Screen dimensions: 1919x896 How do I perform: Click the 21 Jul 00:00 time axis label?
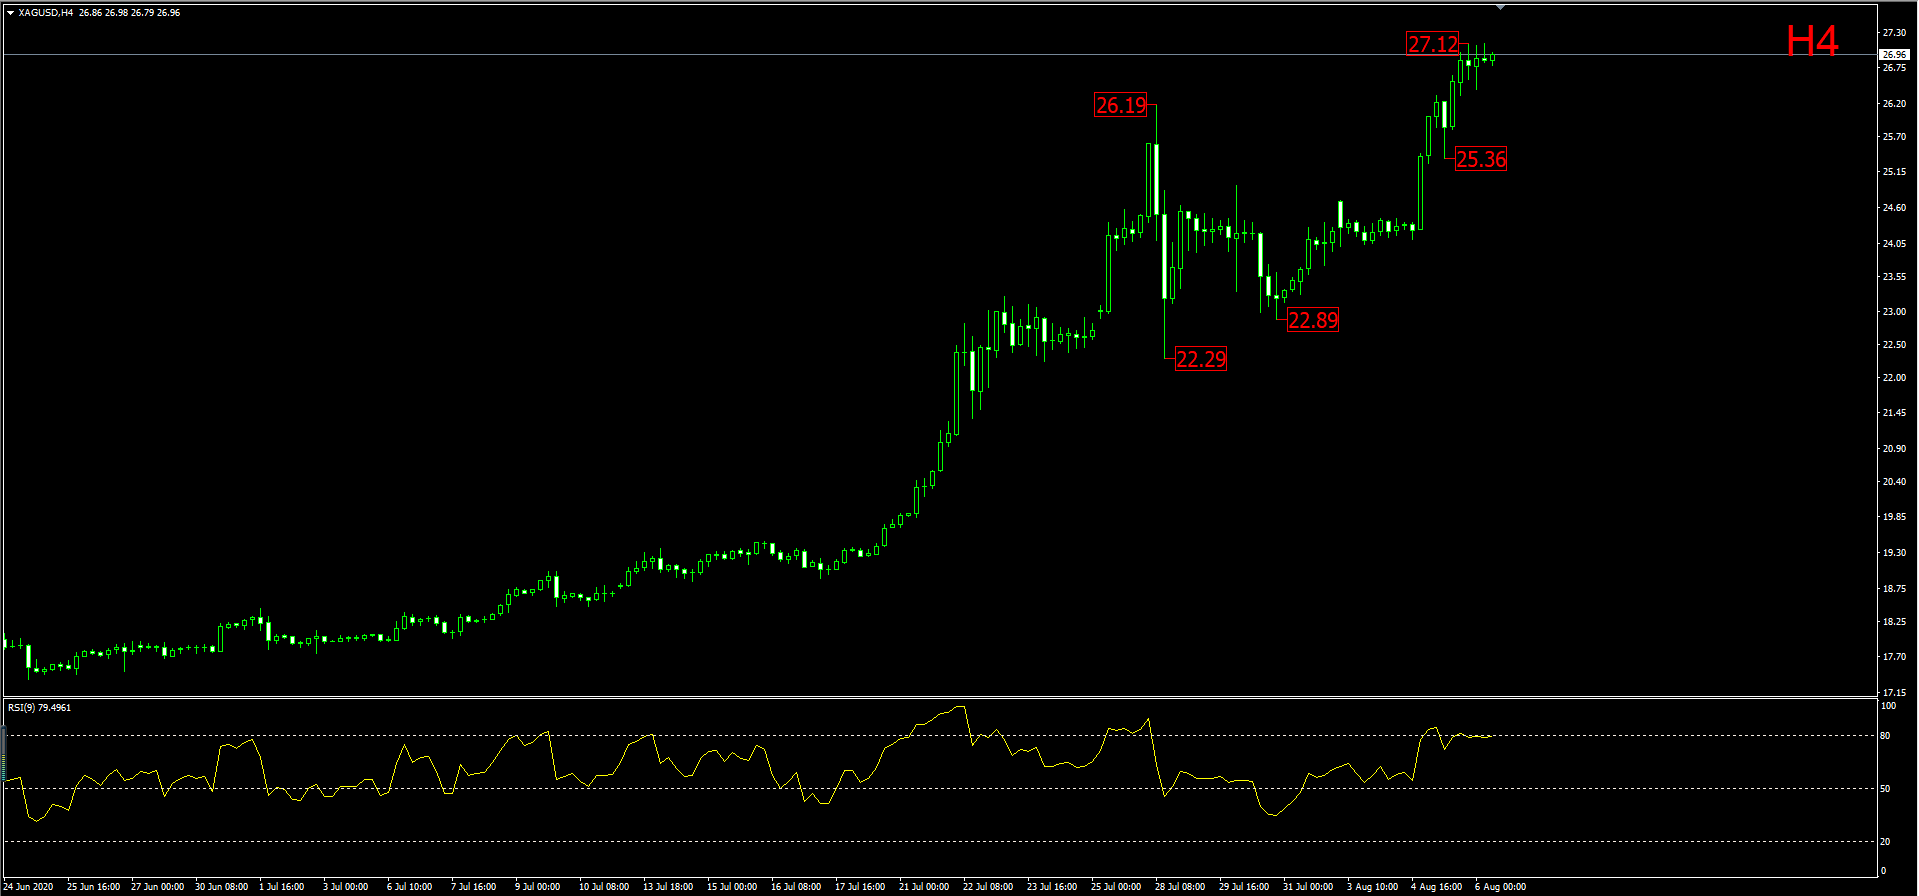click(x=924, y=887)
